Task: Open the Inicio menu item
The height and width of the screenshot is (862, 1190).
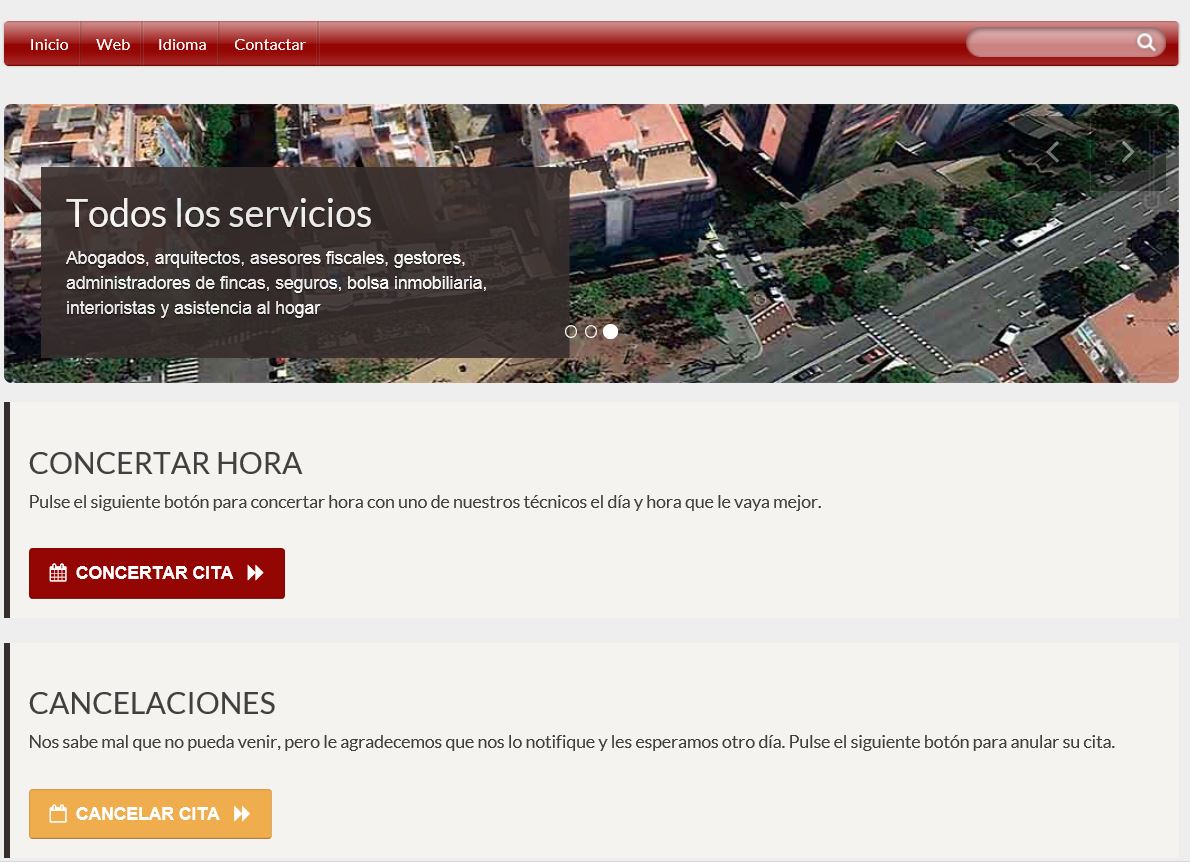Action: click(49, 44)
